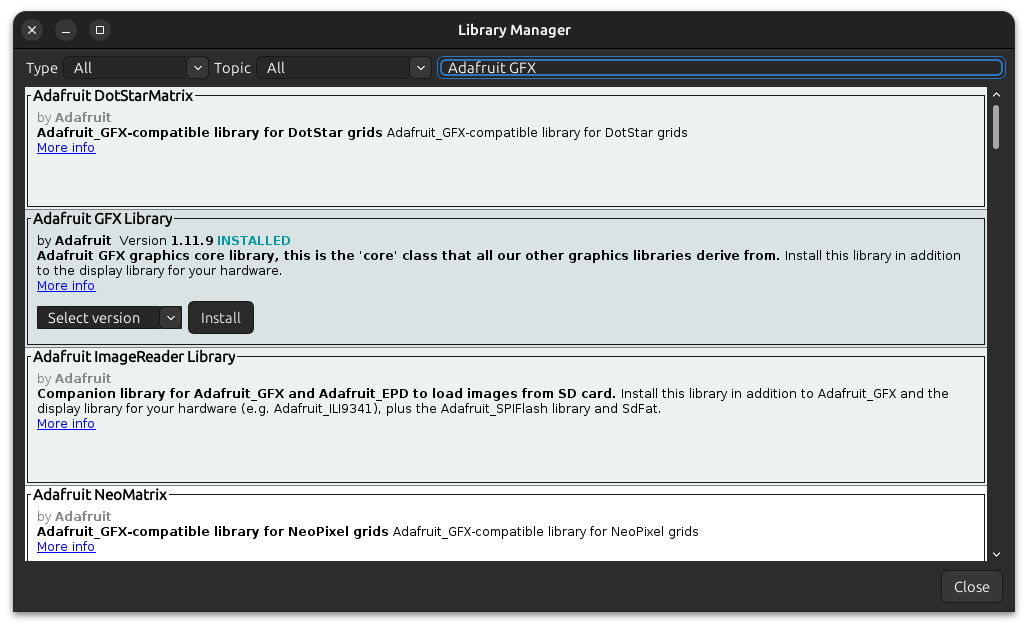The image size is (1028, 628).
Task: Click the Library Manager window title
Action: pos(514,30)
